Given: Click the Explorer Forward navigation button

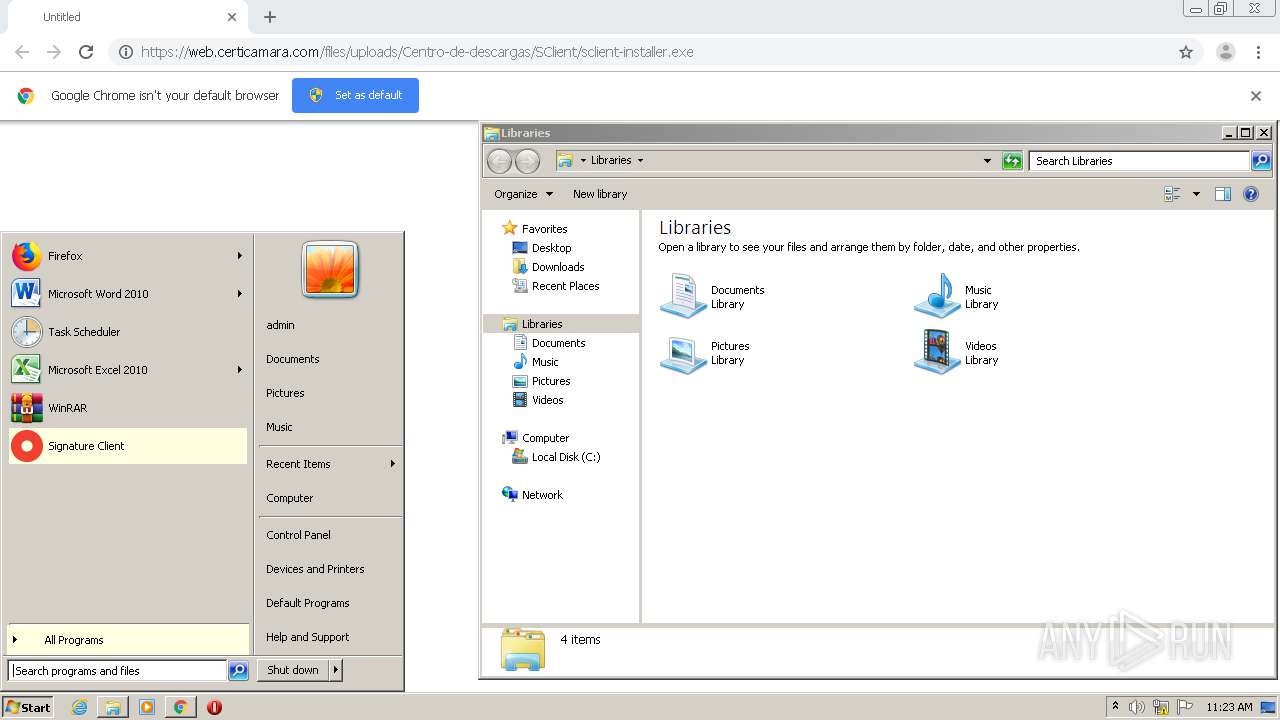Looking at the screenshot, I should 527,161.
